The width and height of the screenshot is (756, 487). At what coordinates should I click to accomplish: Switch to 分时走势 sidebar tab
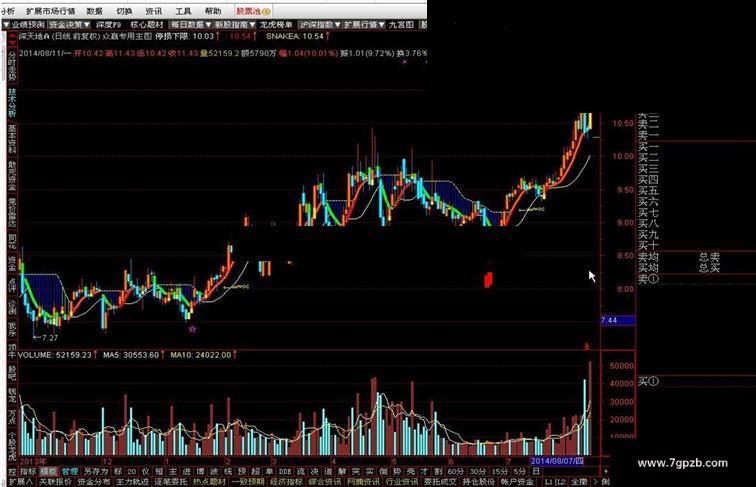tap(12, 67)
